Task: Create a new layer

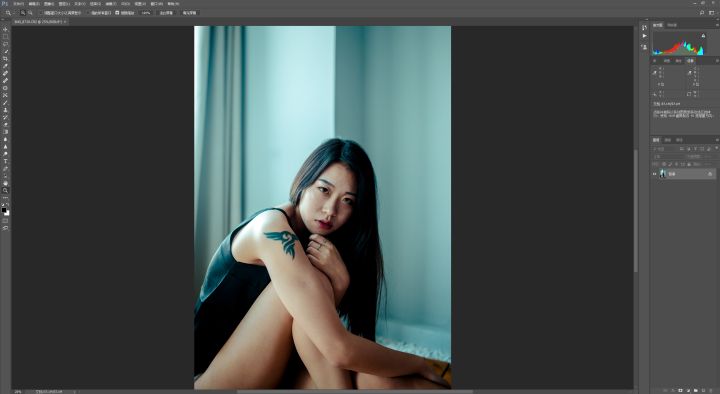Action: tap(703, 390)
